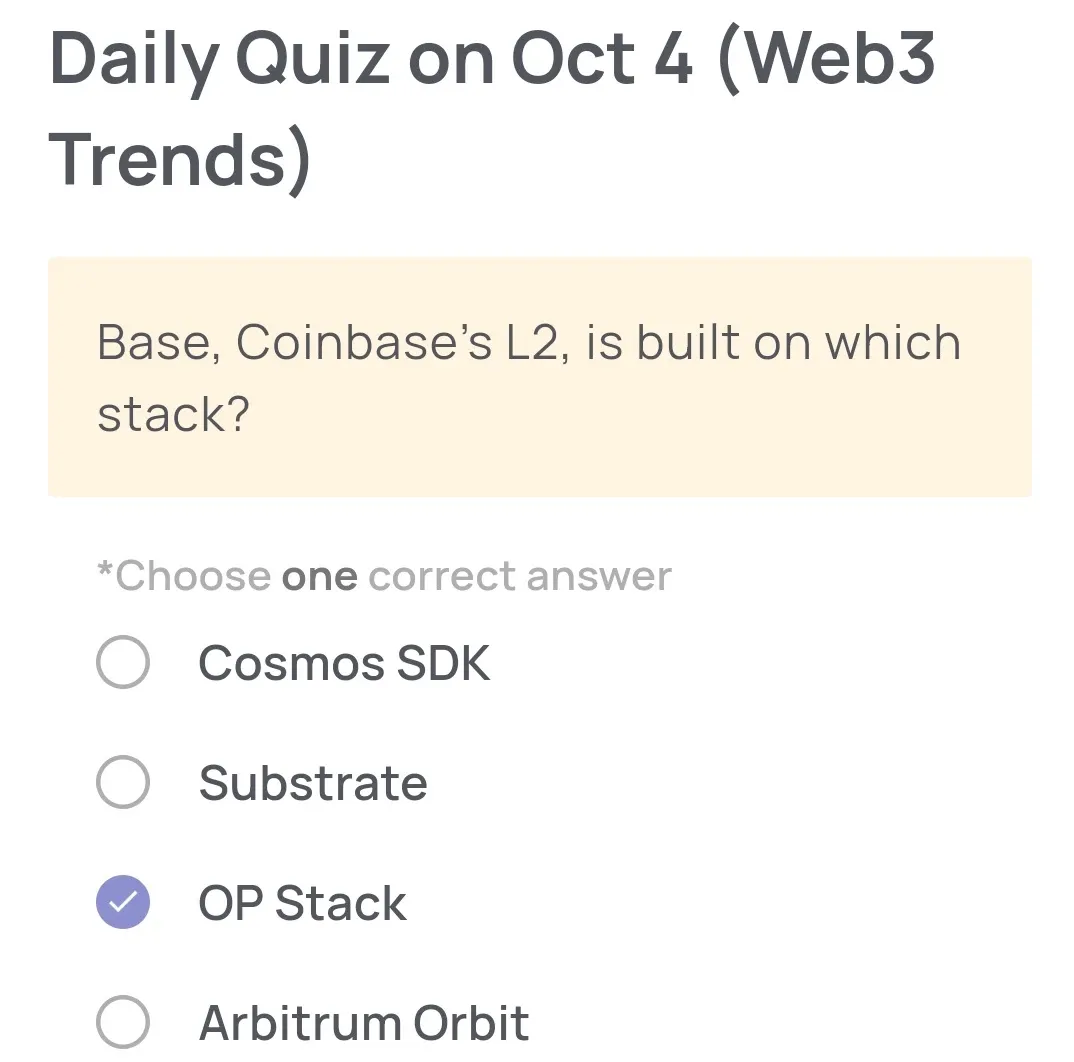The height and width of the screenshot is (1062, 1074).
Task: Click the Arbitrum Orbit answer text
Action: coord(363,1022)
